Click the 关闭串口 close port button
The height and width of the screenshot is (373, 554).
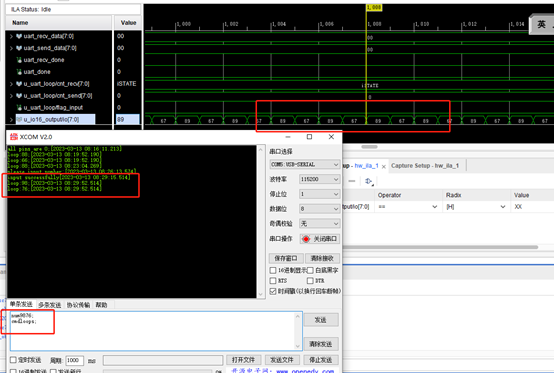pyautogui.click(x=320, y=239)
